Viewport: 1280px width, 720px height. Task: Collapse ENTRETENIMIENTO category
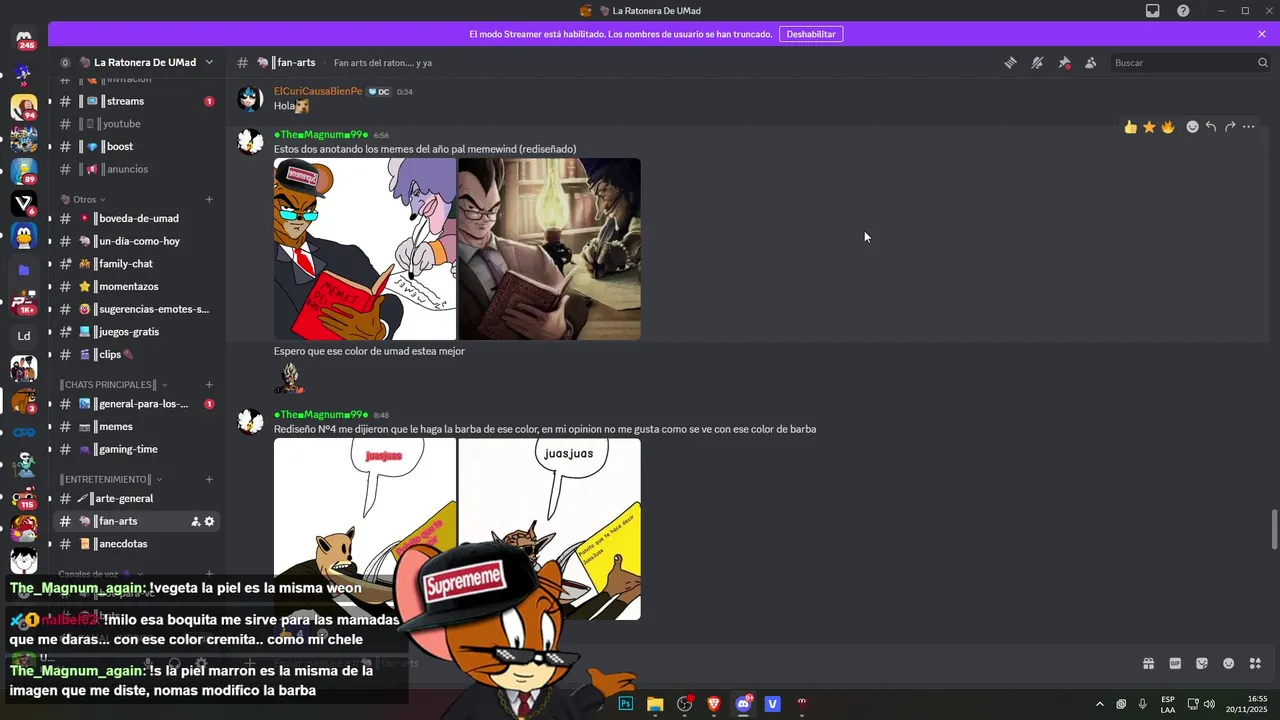pos(110,479)
